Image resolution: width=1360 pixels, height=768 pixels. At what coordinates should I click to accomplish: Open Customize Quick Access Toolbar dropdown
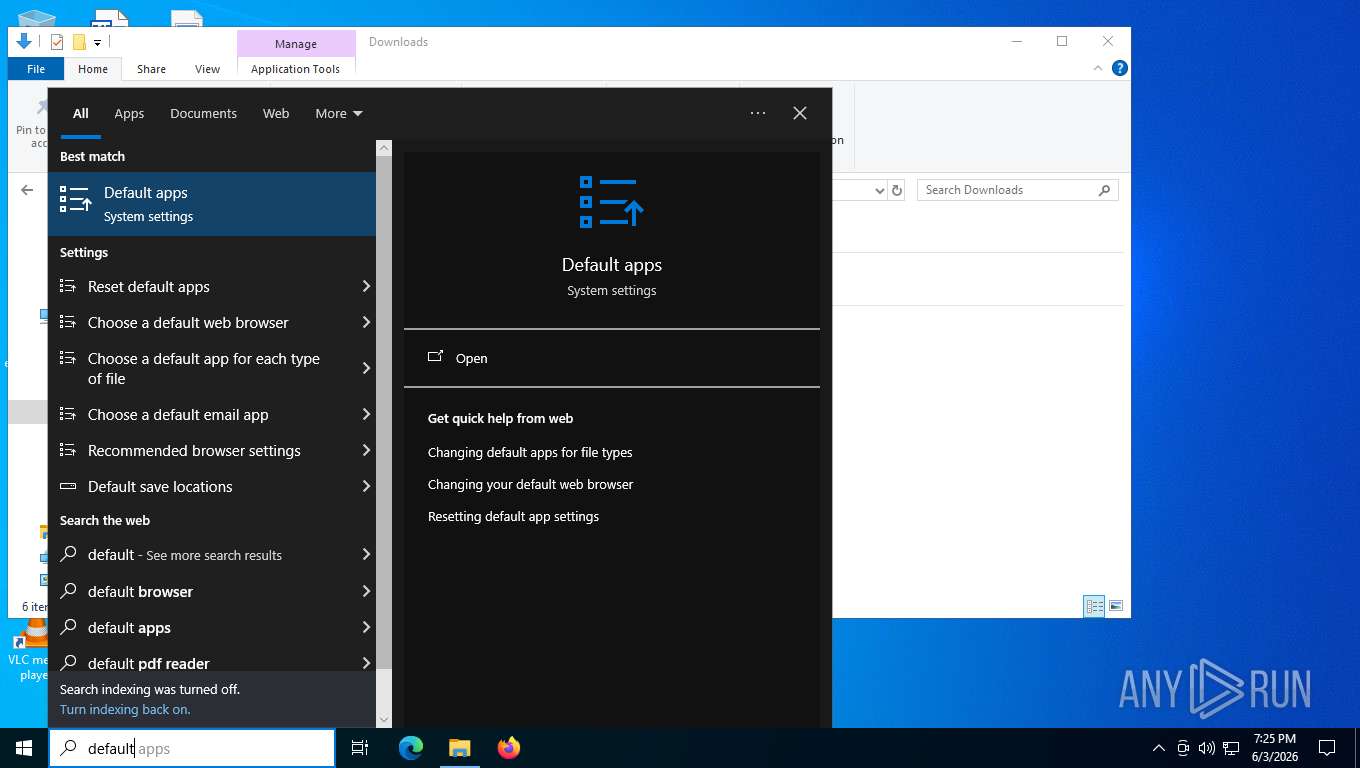[x=97, y=42]
